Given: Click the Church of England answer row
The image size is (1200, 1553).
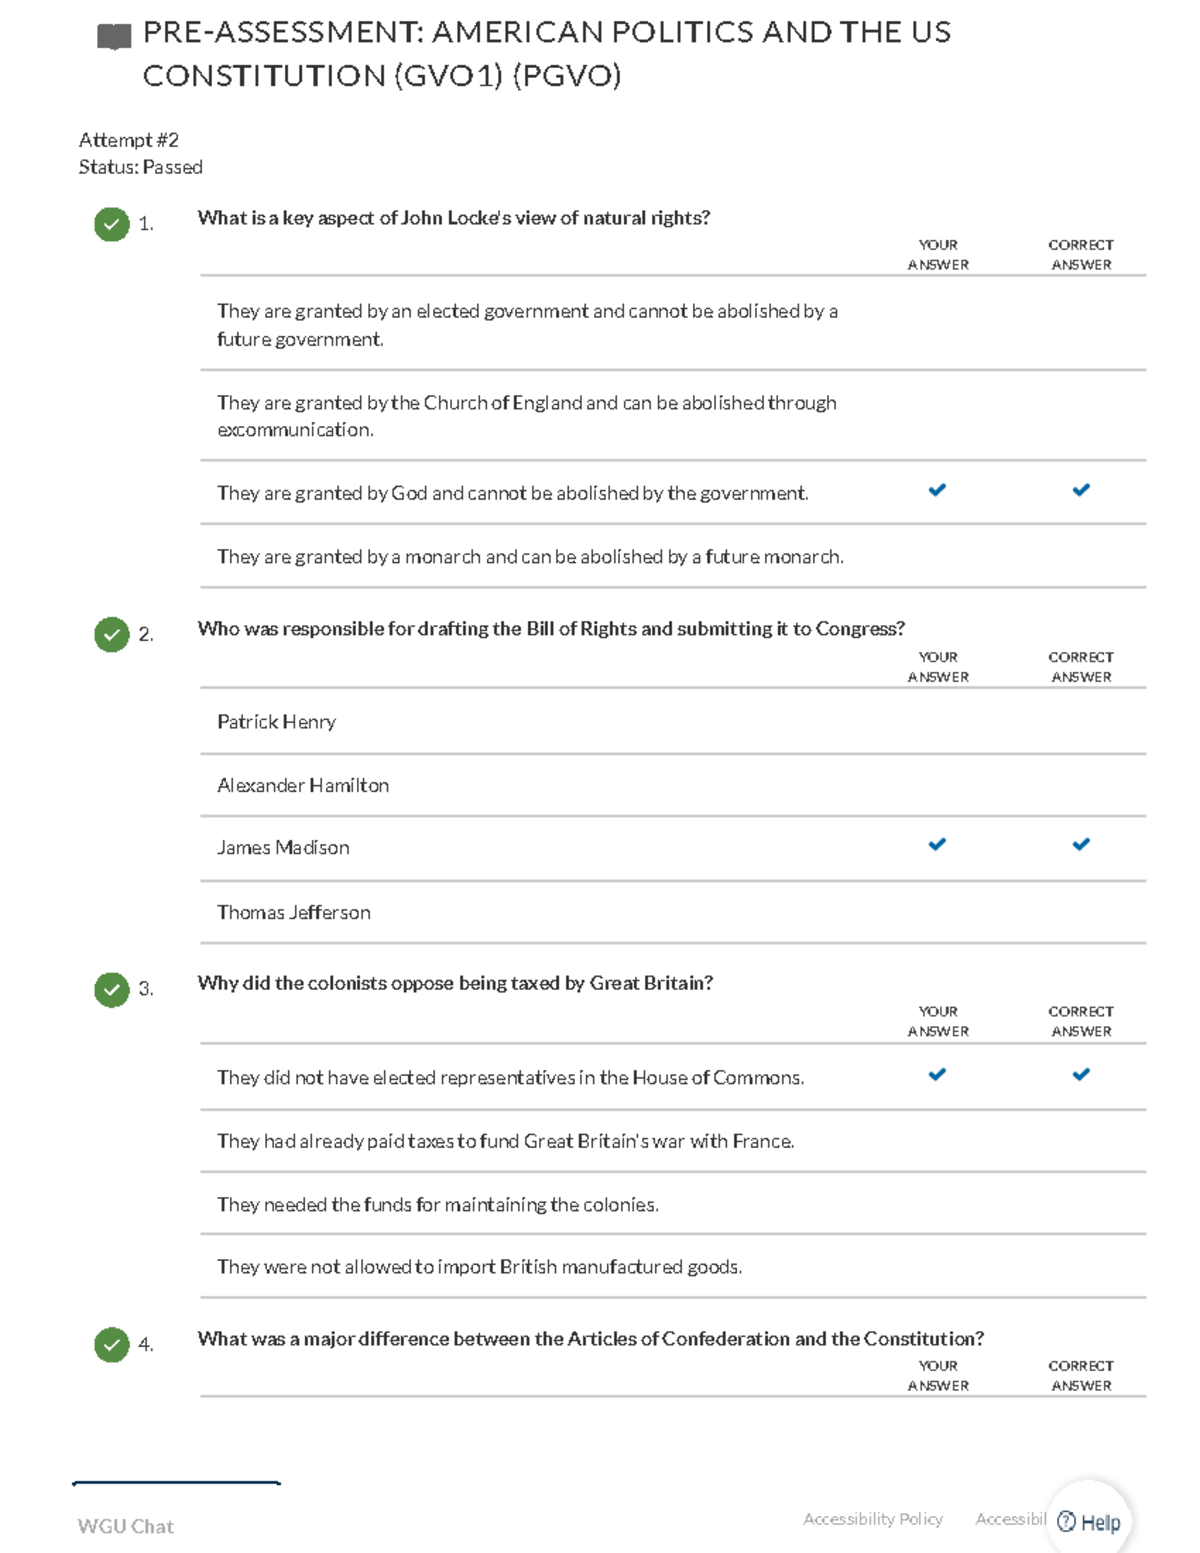Looking at the screenshot, I should click(527, 416).
